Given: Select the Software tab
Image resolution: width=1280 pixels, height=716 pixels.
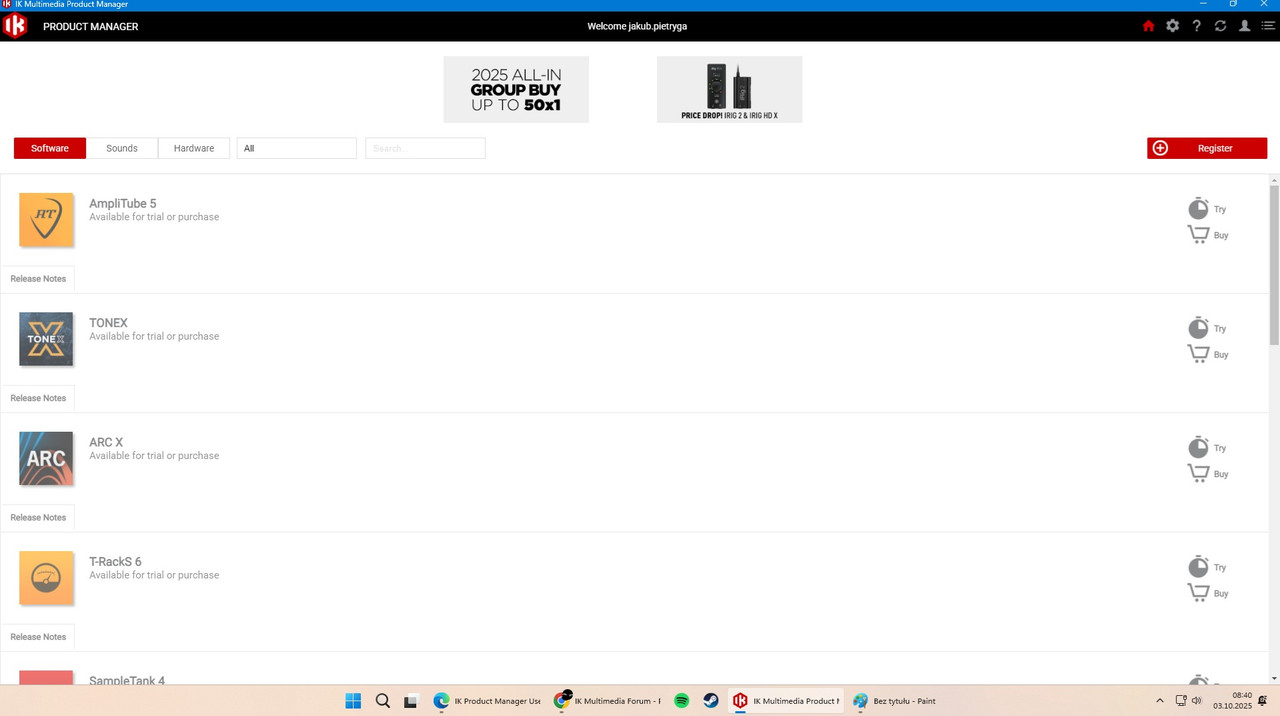Looking at the screenshot, I should 50,148.
